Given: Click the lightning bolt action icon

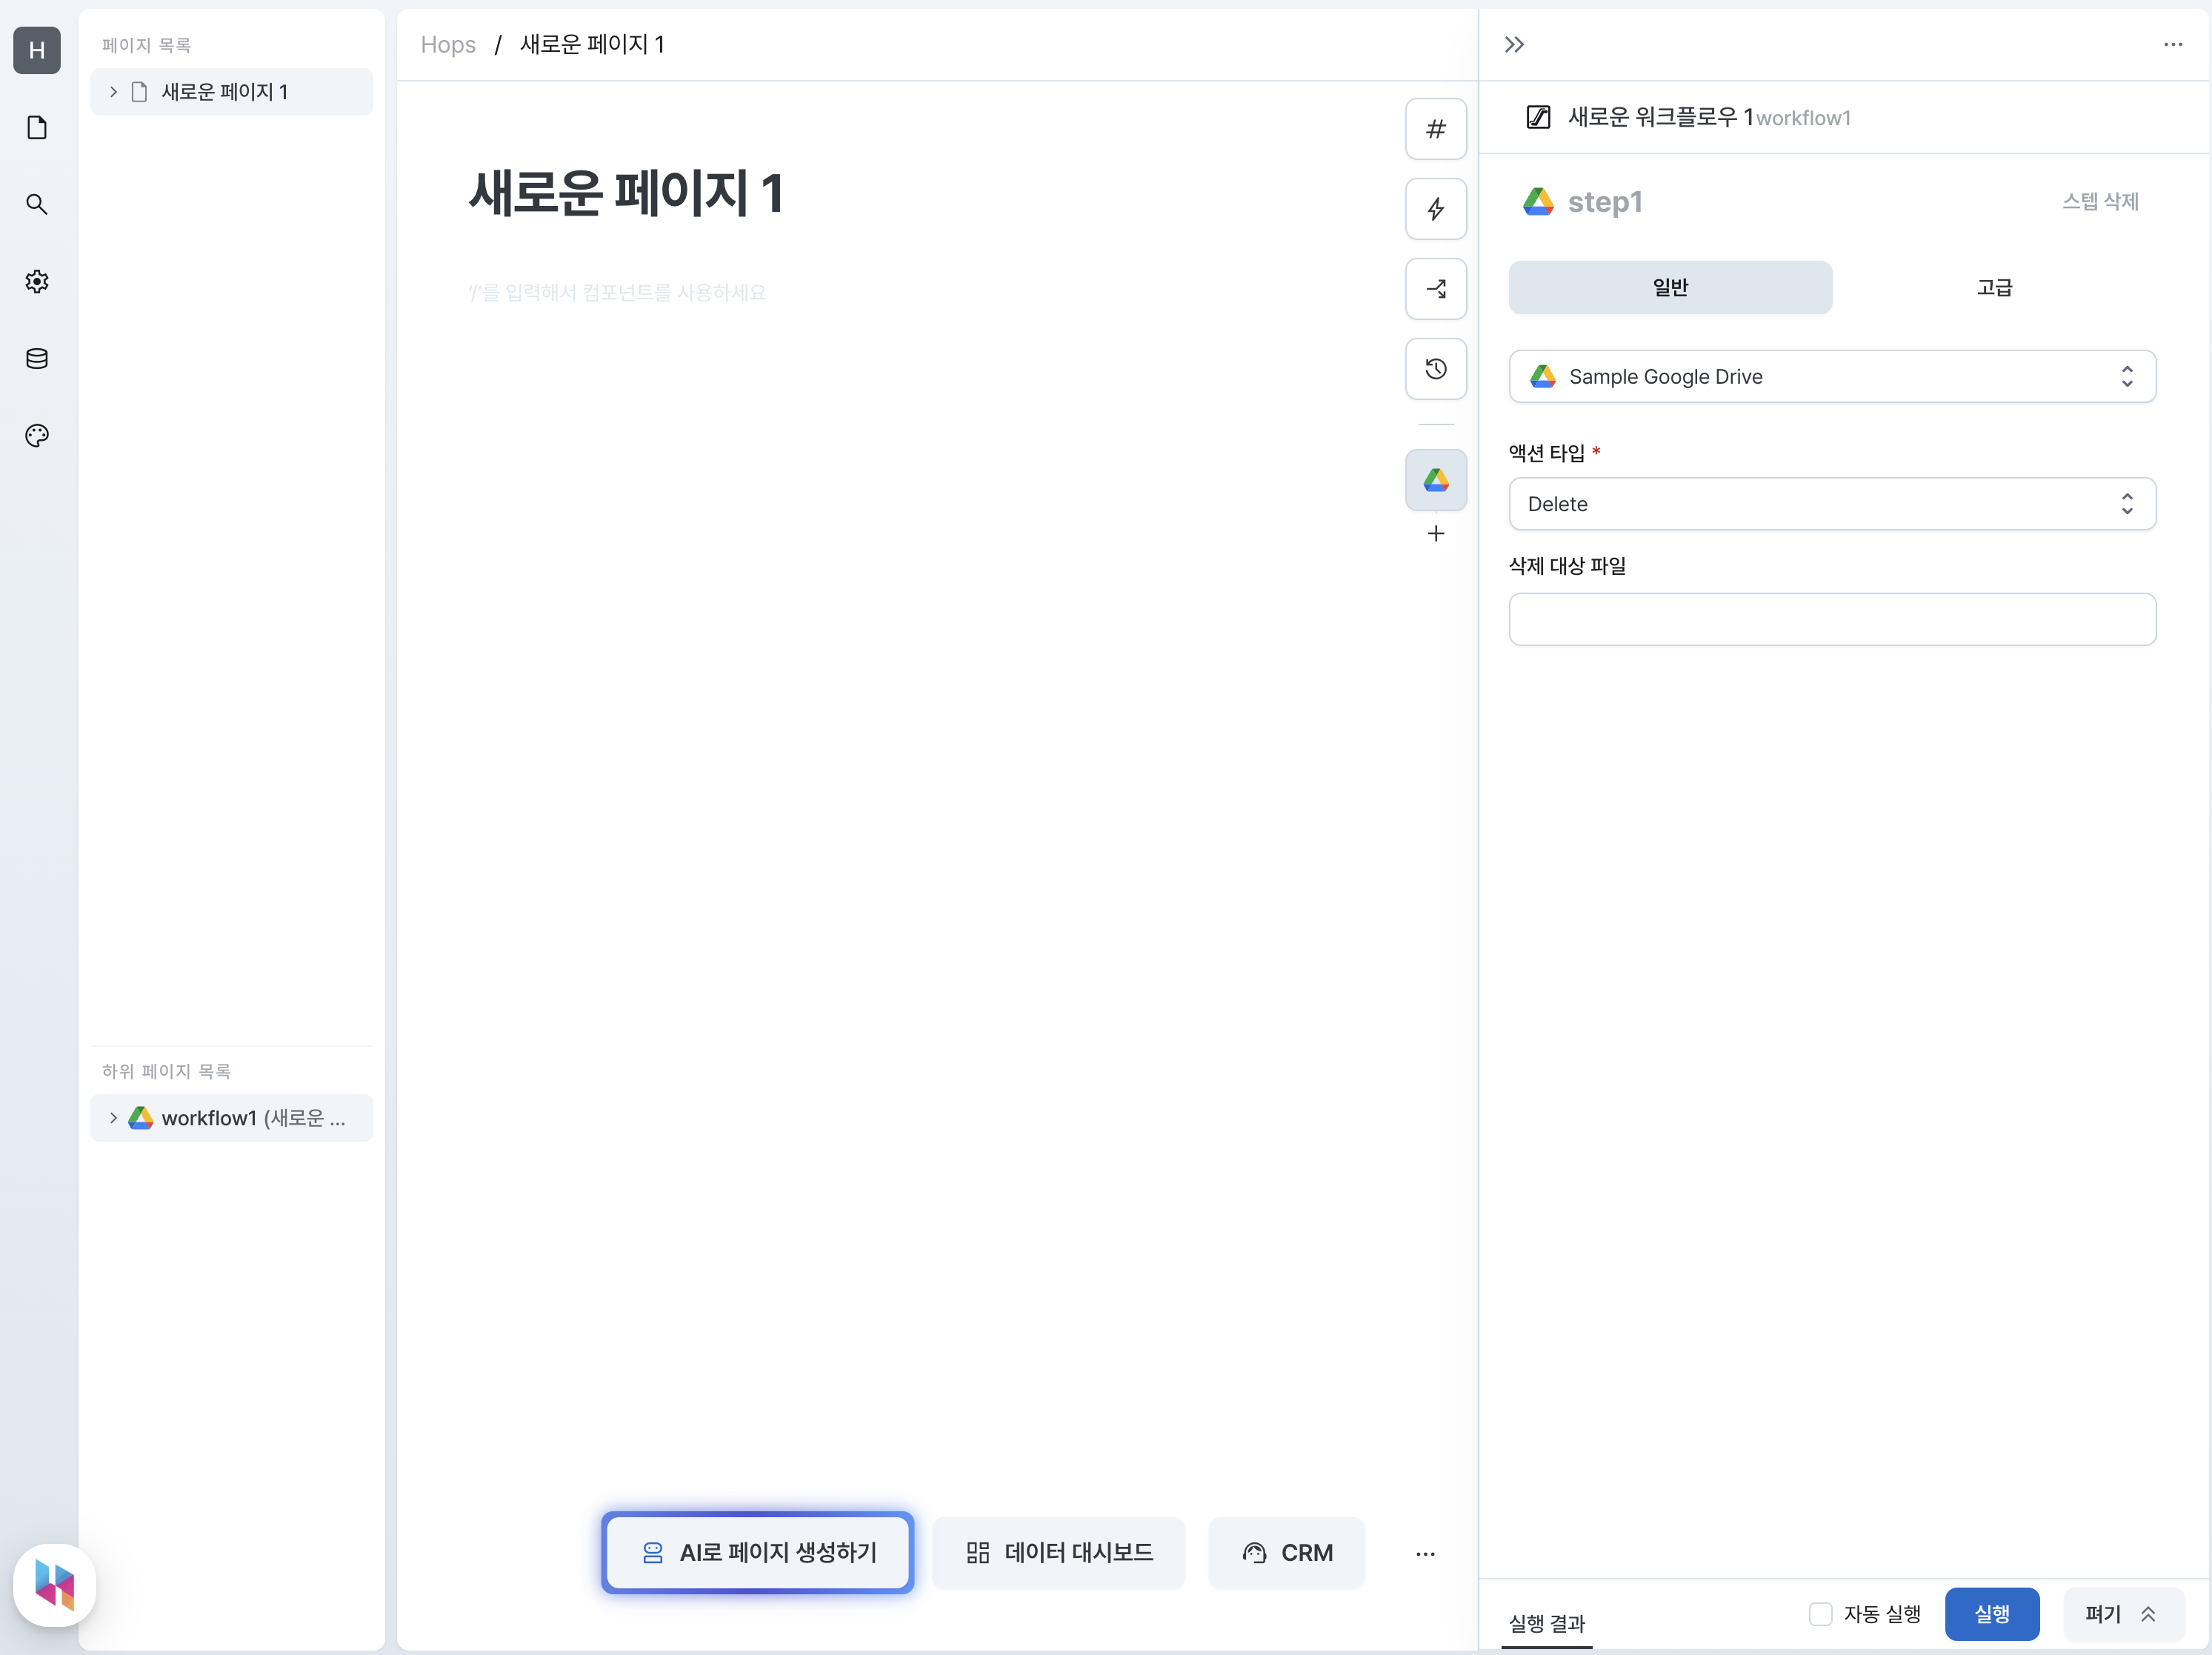Looking at the screenshot, I should tap(1435, 207).
